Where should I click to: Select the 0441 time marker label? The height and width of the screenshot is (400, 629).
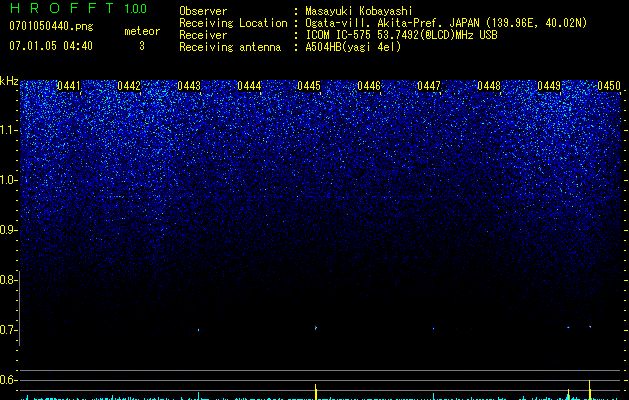point(69,86)
